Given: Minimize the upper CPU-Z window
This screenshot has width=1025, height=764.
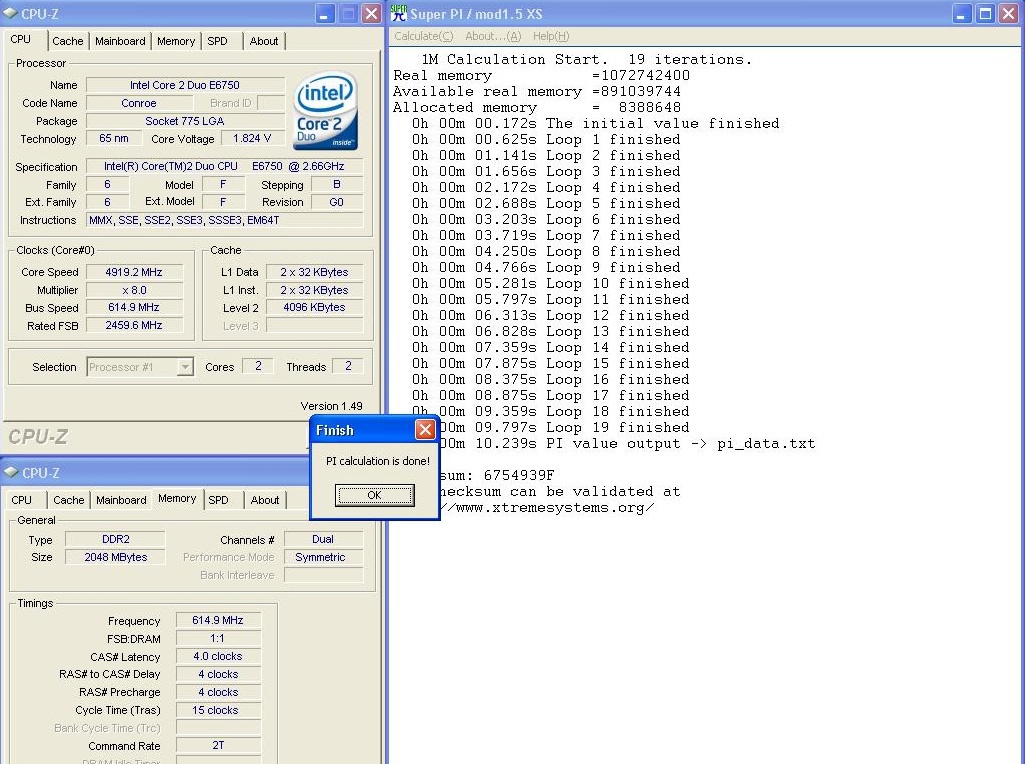Looking at the screenshot, I should (x=325, y=14).
